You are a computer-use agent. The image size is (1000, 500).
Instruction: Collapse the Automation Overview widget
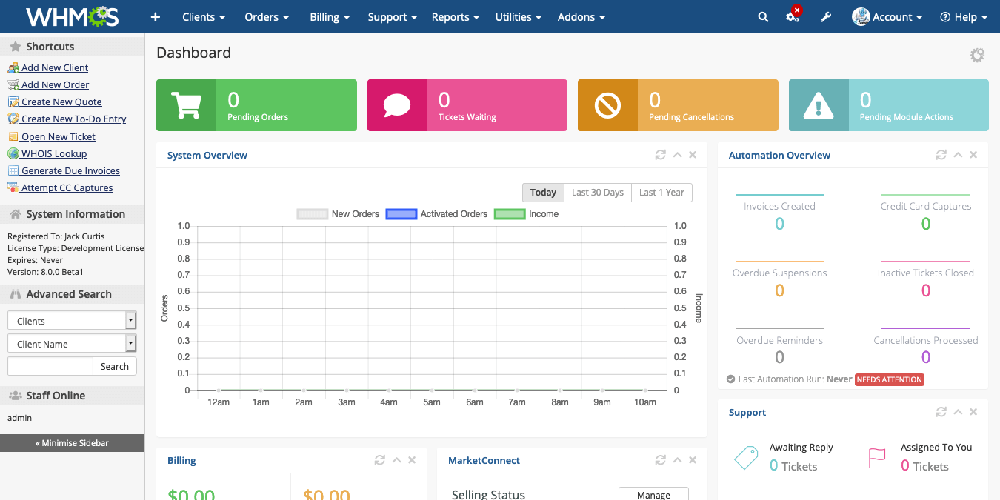pos(958,155)
